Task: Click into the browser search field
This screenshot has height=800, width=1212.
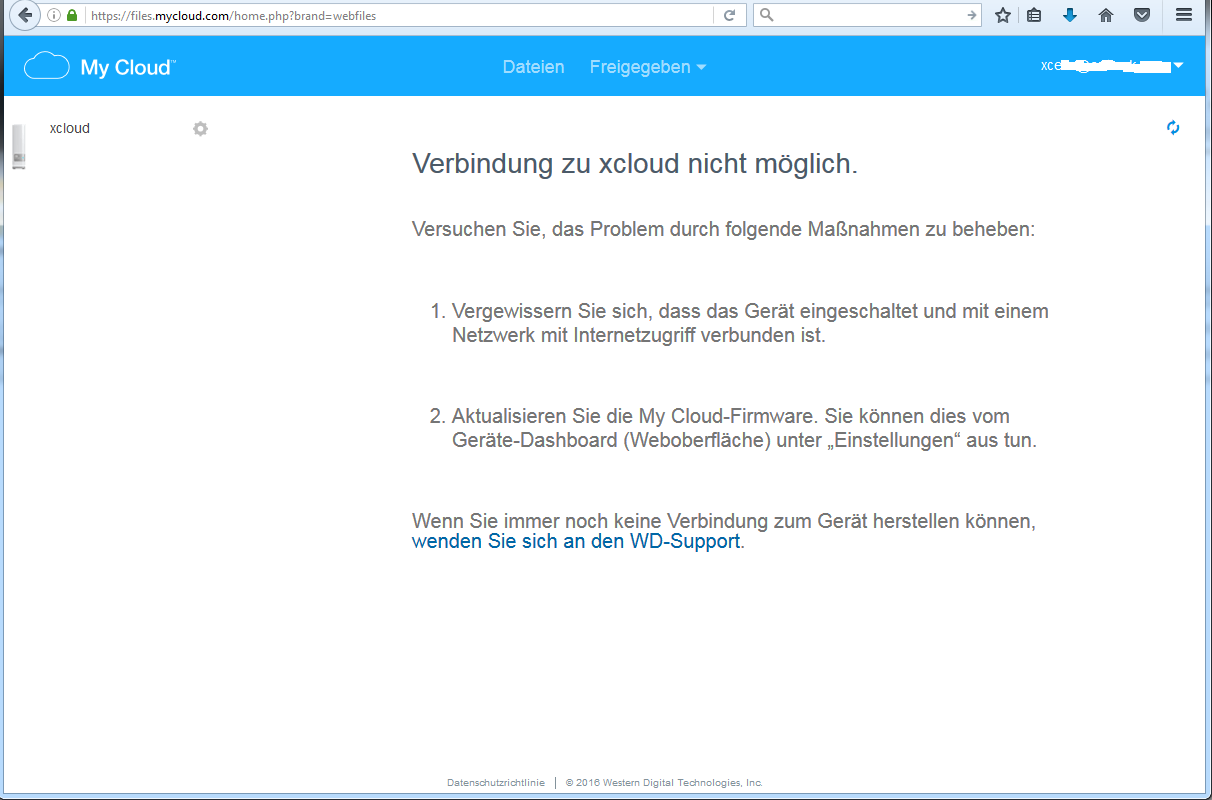Action: [868, 15]
